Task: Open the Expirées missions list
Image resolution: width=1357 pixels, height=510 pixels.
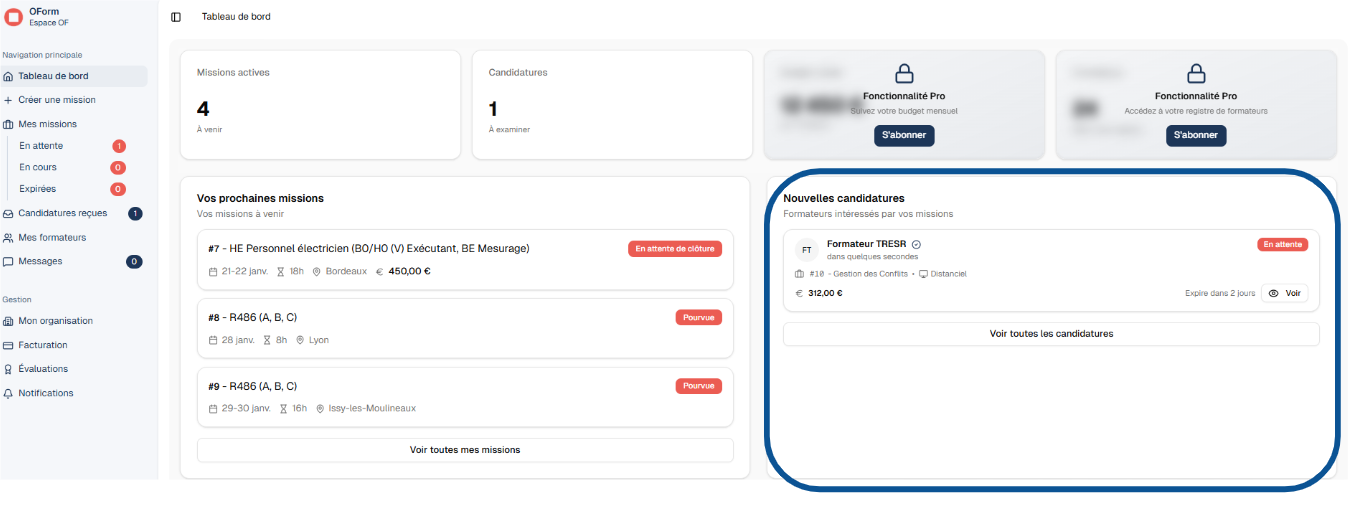Action: pyautogui.click(x=38, y=189)
